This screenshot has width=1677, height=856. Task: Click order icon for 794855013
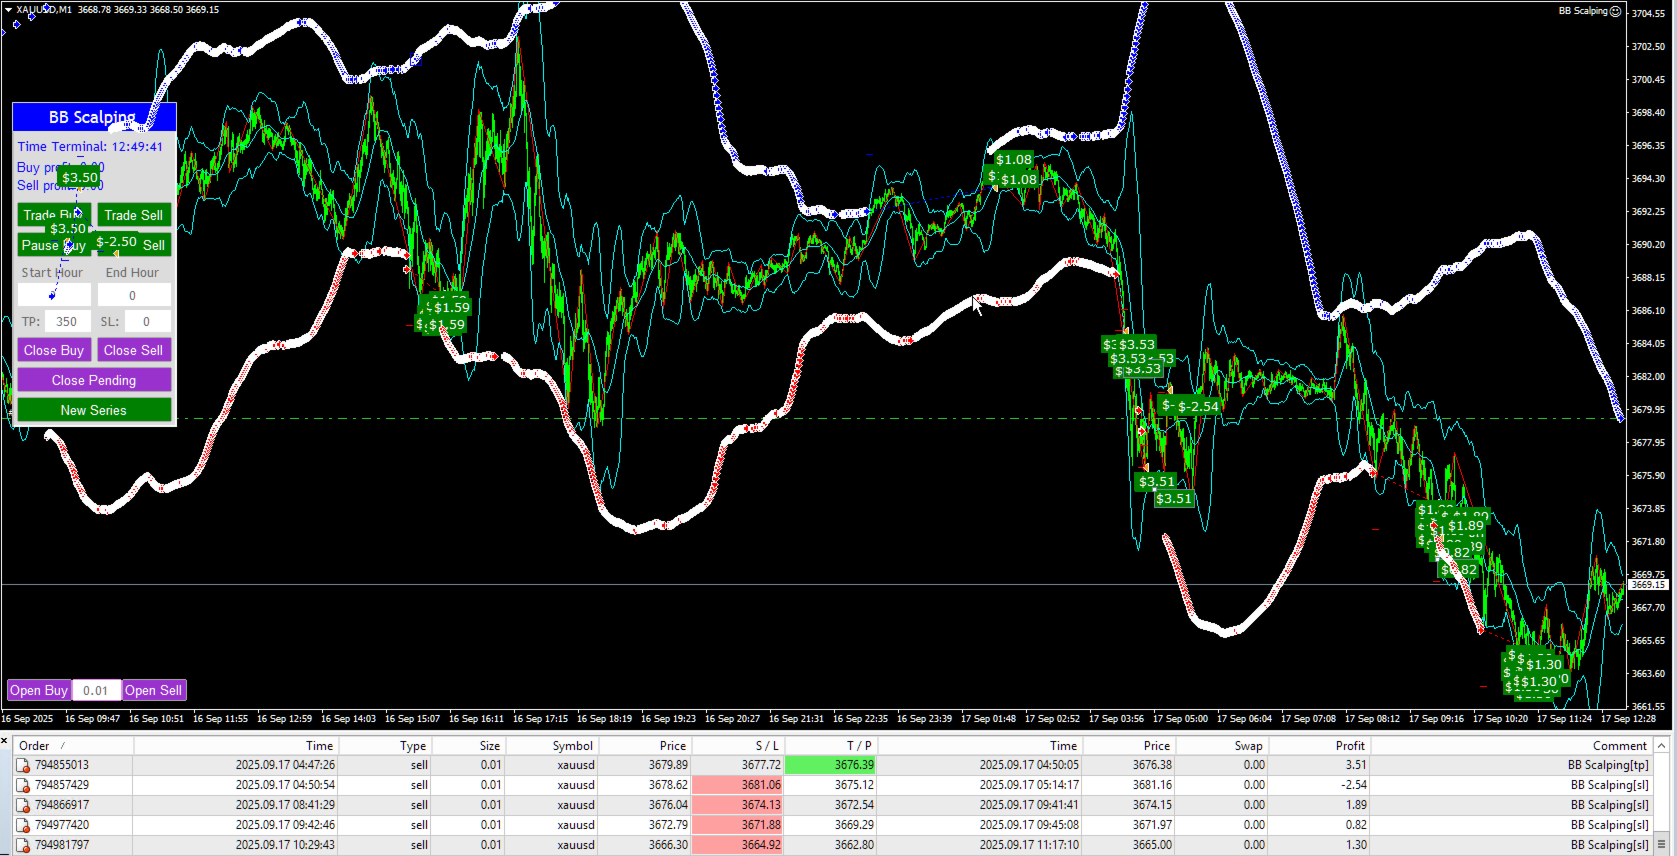(22, 765)
